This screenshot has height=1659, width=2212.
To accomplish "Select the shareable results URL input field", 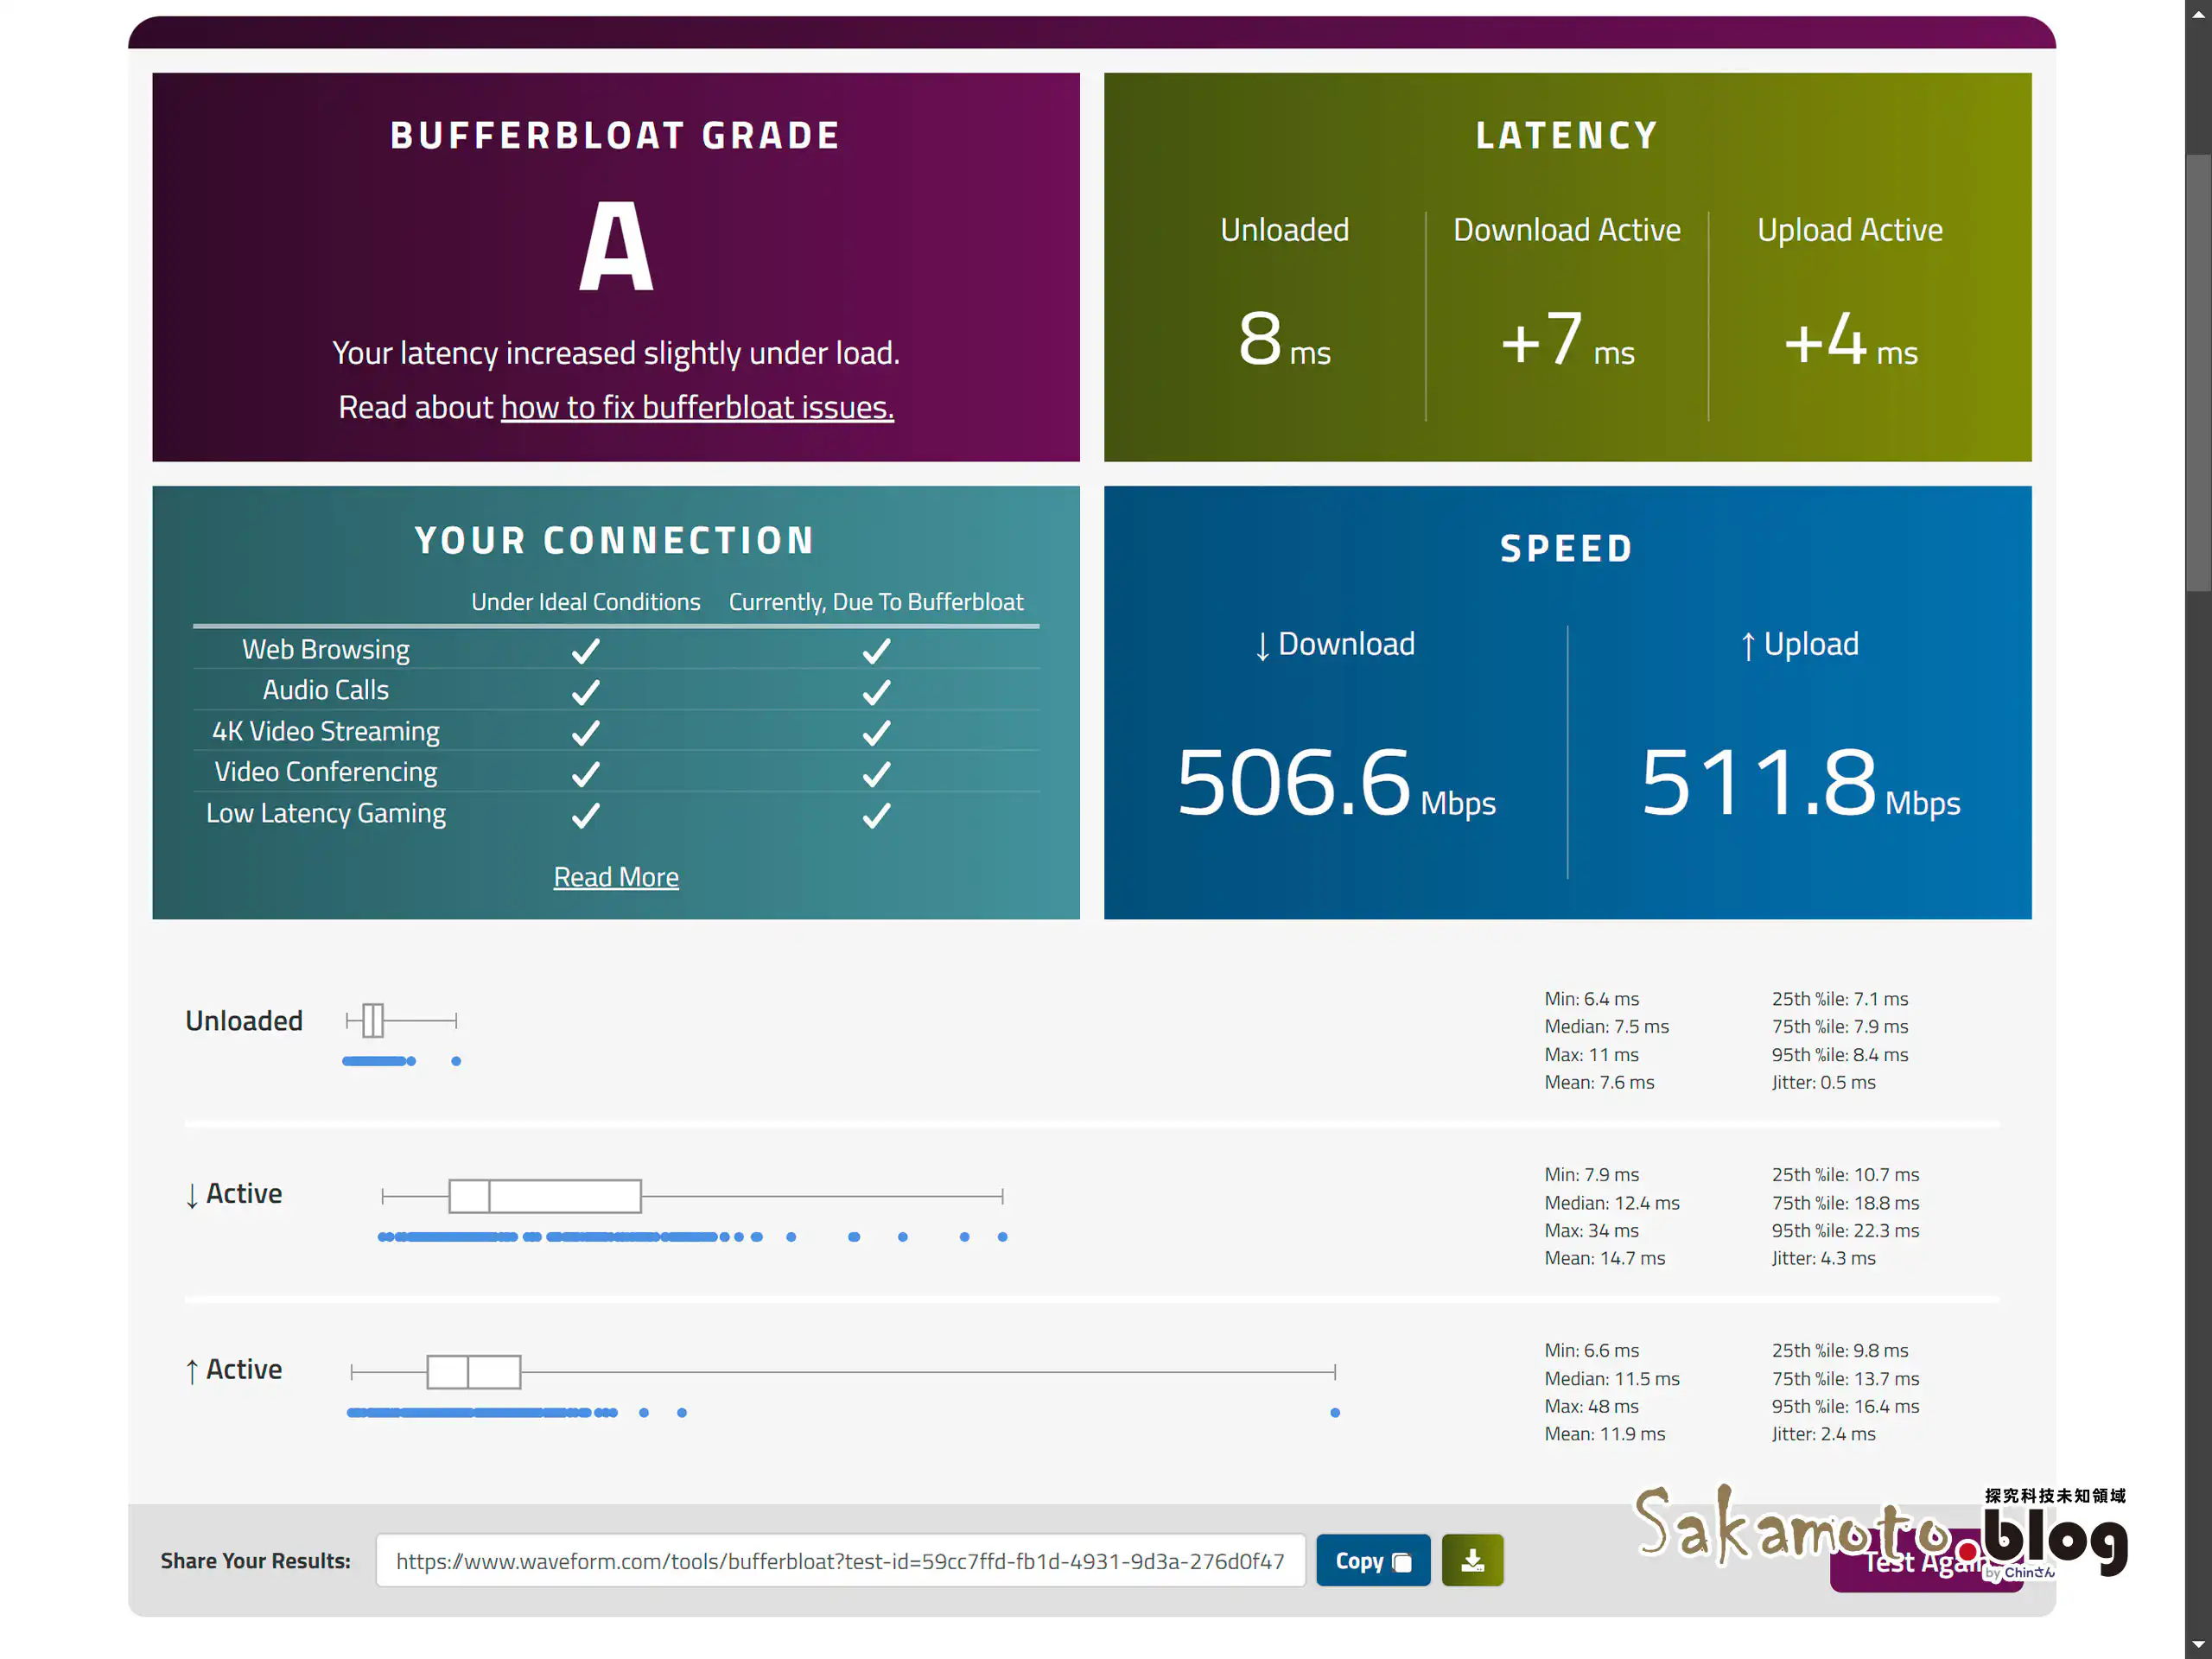I will pyautogui.click(x=840, y=1560).
